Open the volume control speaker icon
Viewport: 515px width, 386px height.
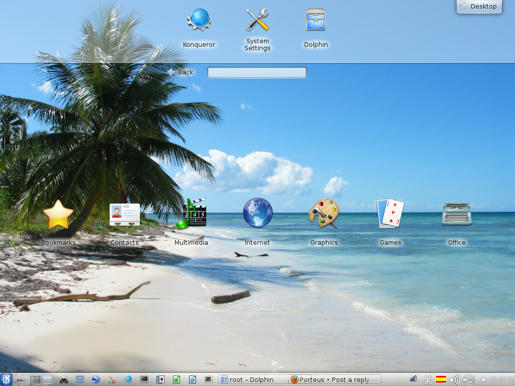click(454, 380)
